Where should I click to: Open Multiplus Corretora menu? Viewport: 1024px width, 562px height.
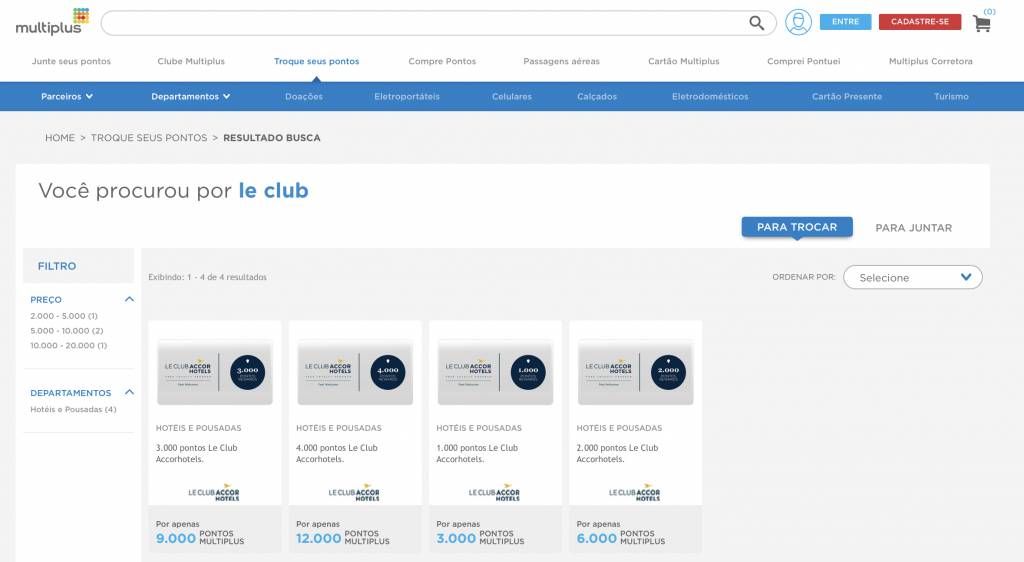point(930,61)
